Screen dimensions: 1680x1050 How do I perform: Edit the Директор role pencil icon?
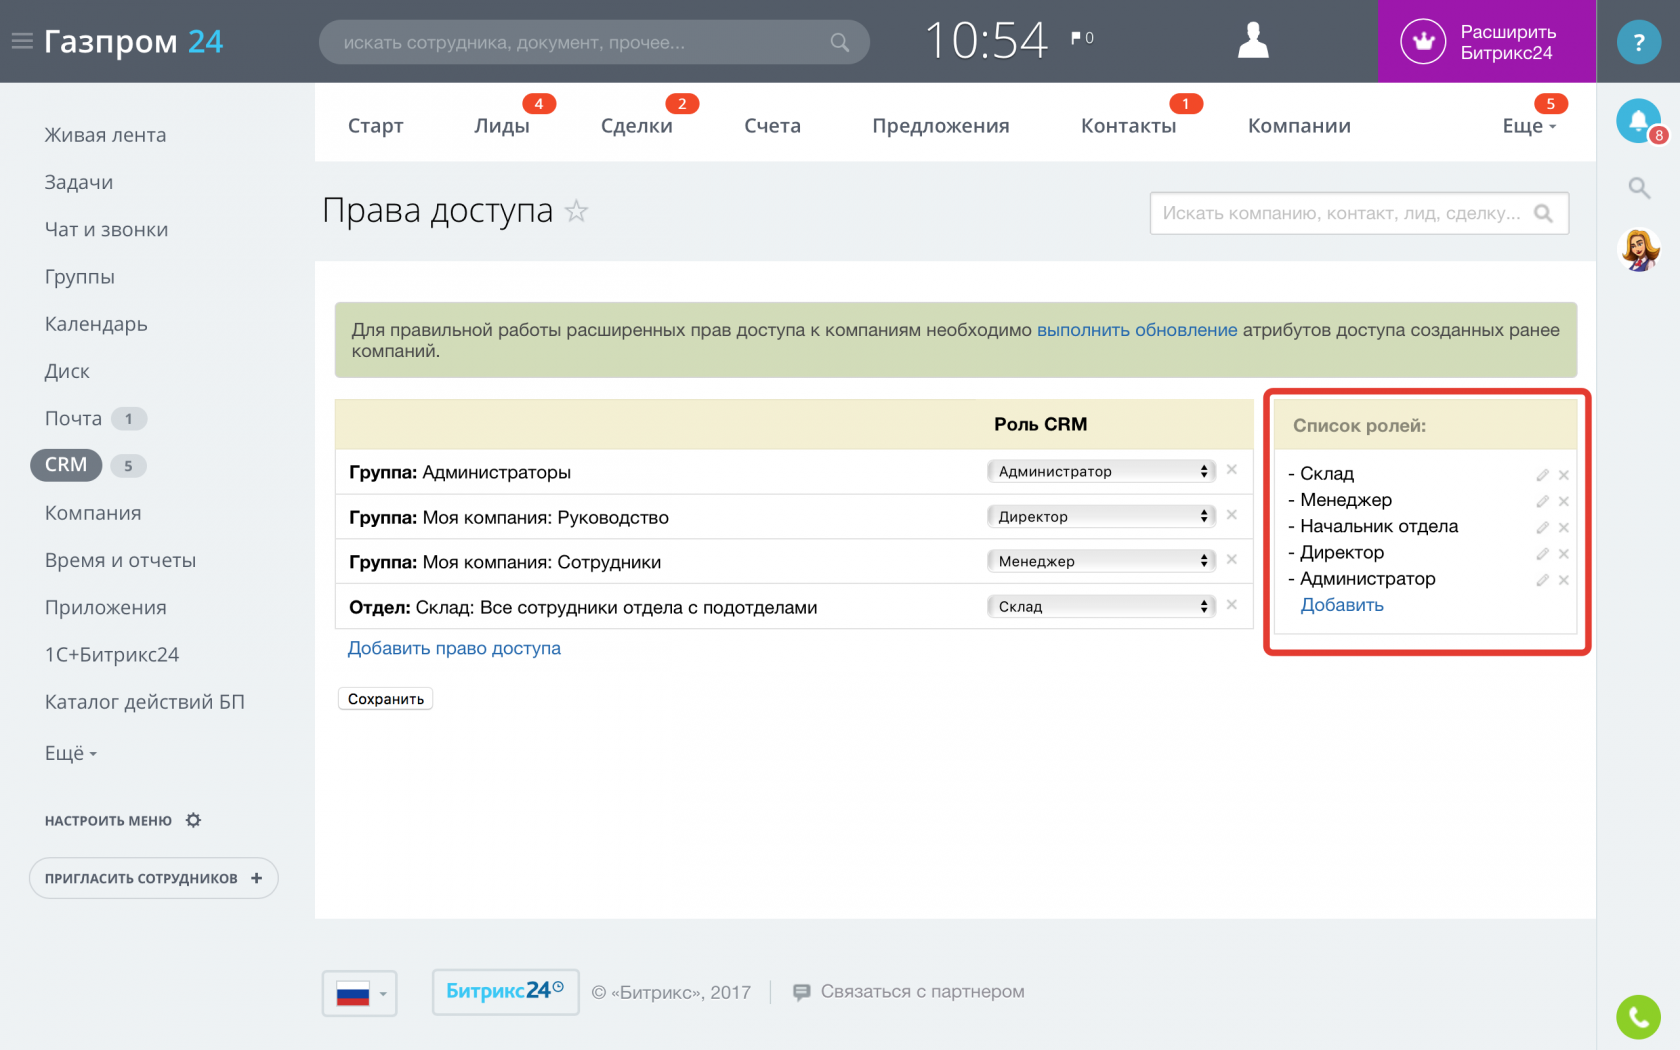(x=1542, y=553)
